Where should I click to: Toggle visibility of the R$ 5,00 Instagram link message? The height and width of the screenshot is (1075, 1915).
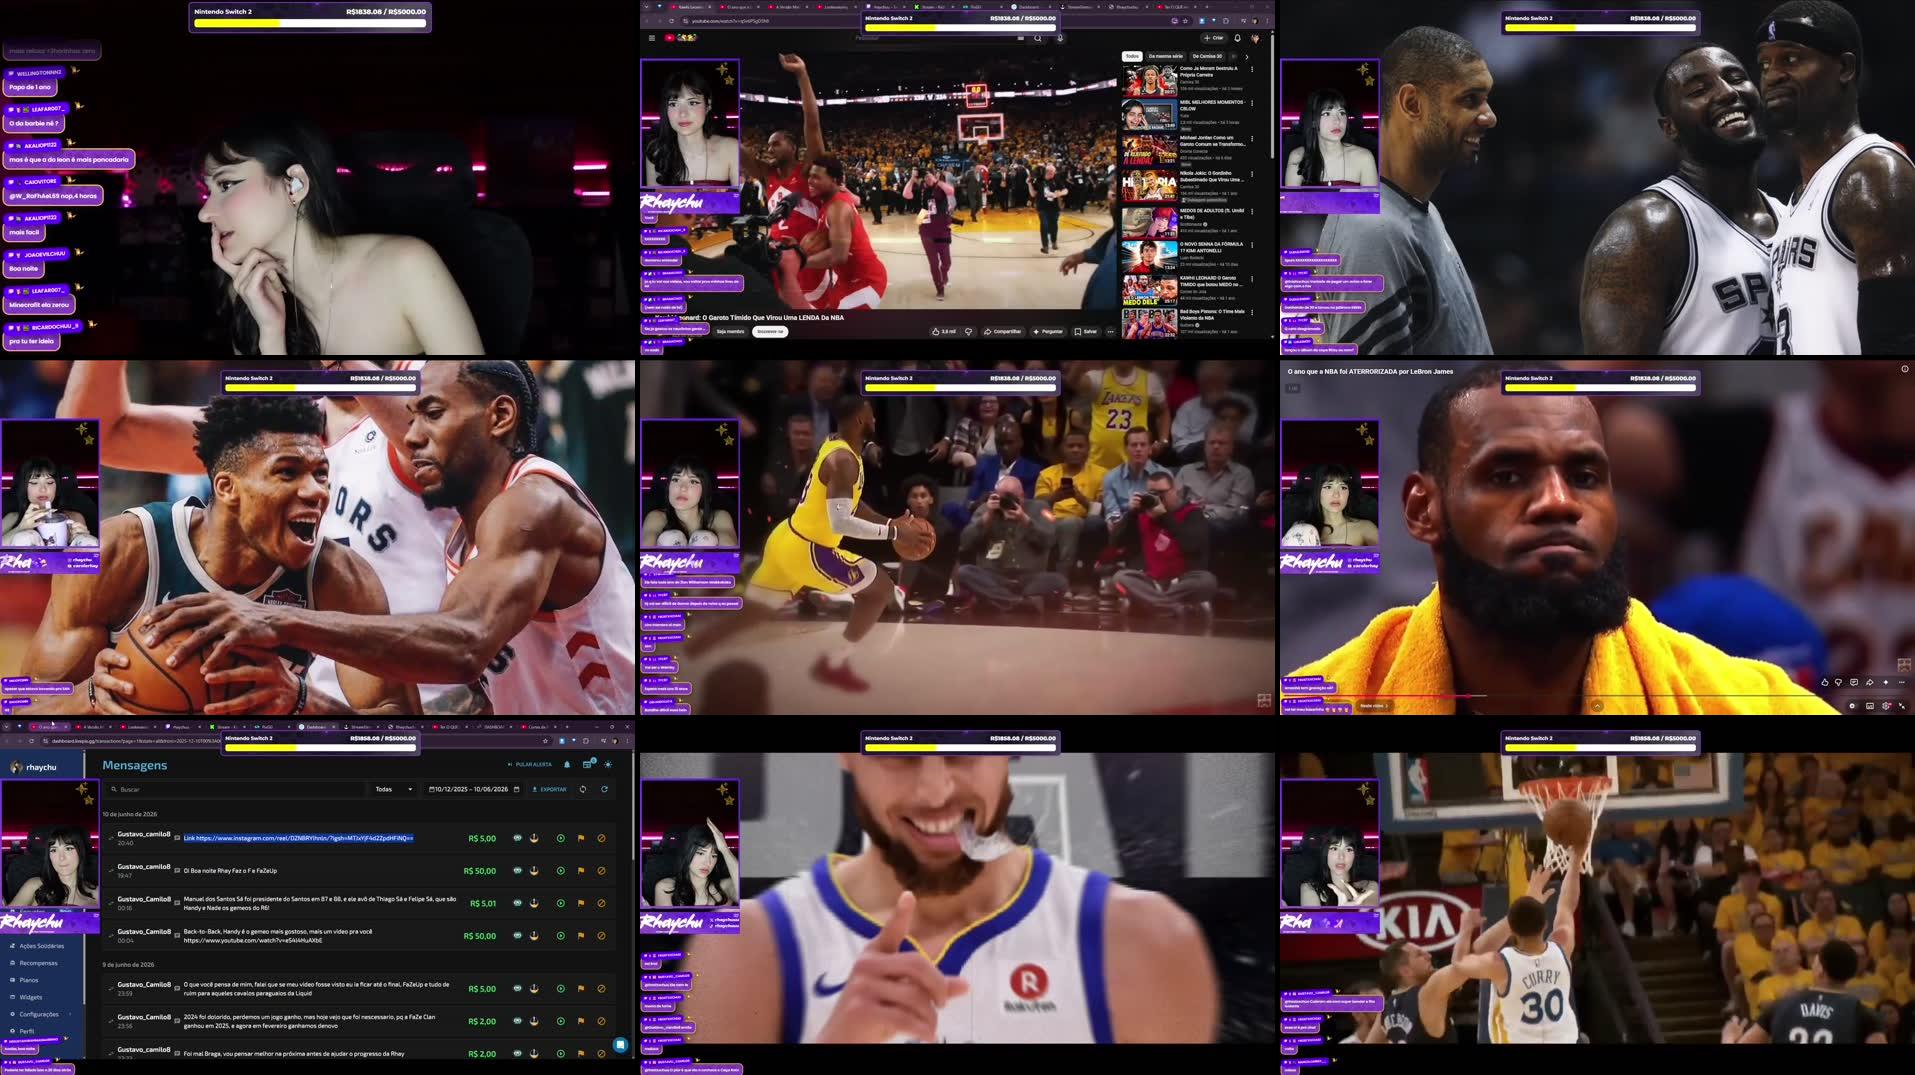click(x=517, y=838)
